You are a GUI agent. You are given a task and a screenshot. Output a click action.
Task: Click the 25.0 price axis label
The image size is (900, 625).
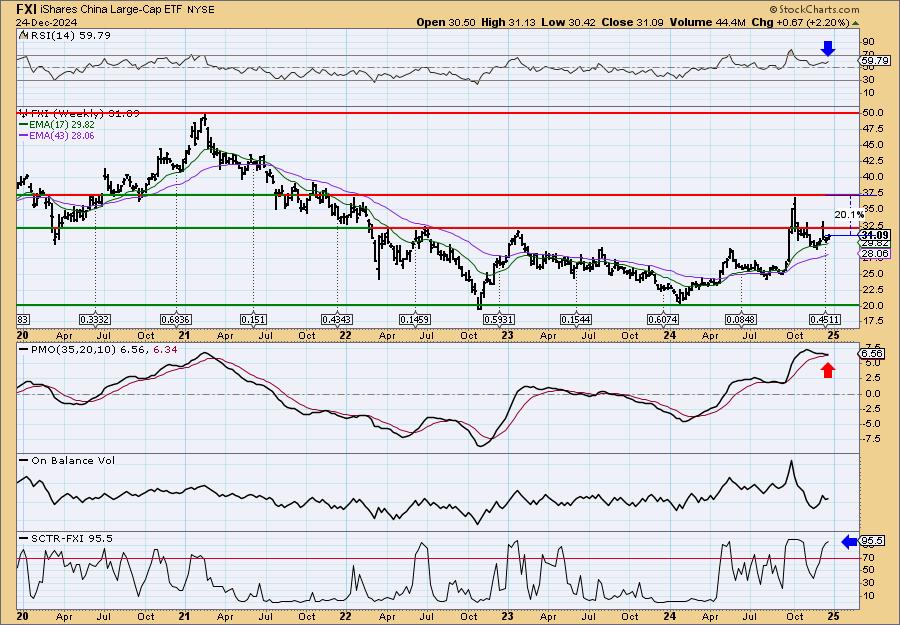[872, 273]
